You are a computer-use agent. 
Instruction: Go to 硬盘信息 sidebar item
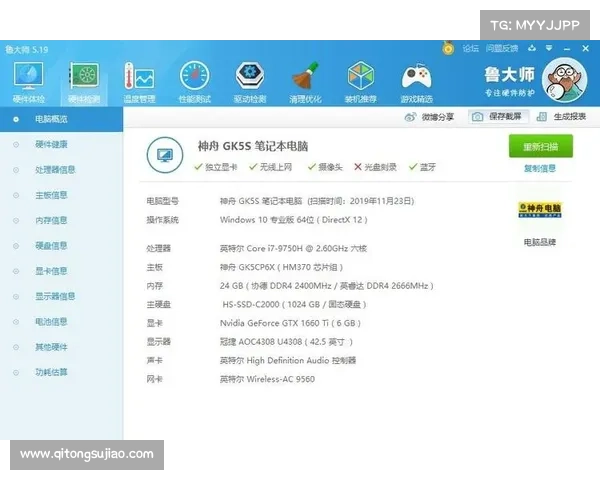[51, 246]
